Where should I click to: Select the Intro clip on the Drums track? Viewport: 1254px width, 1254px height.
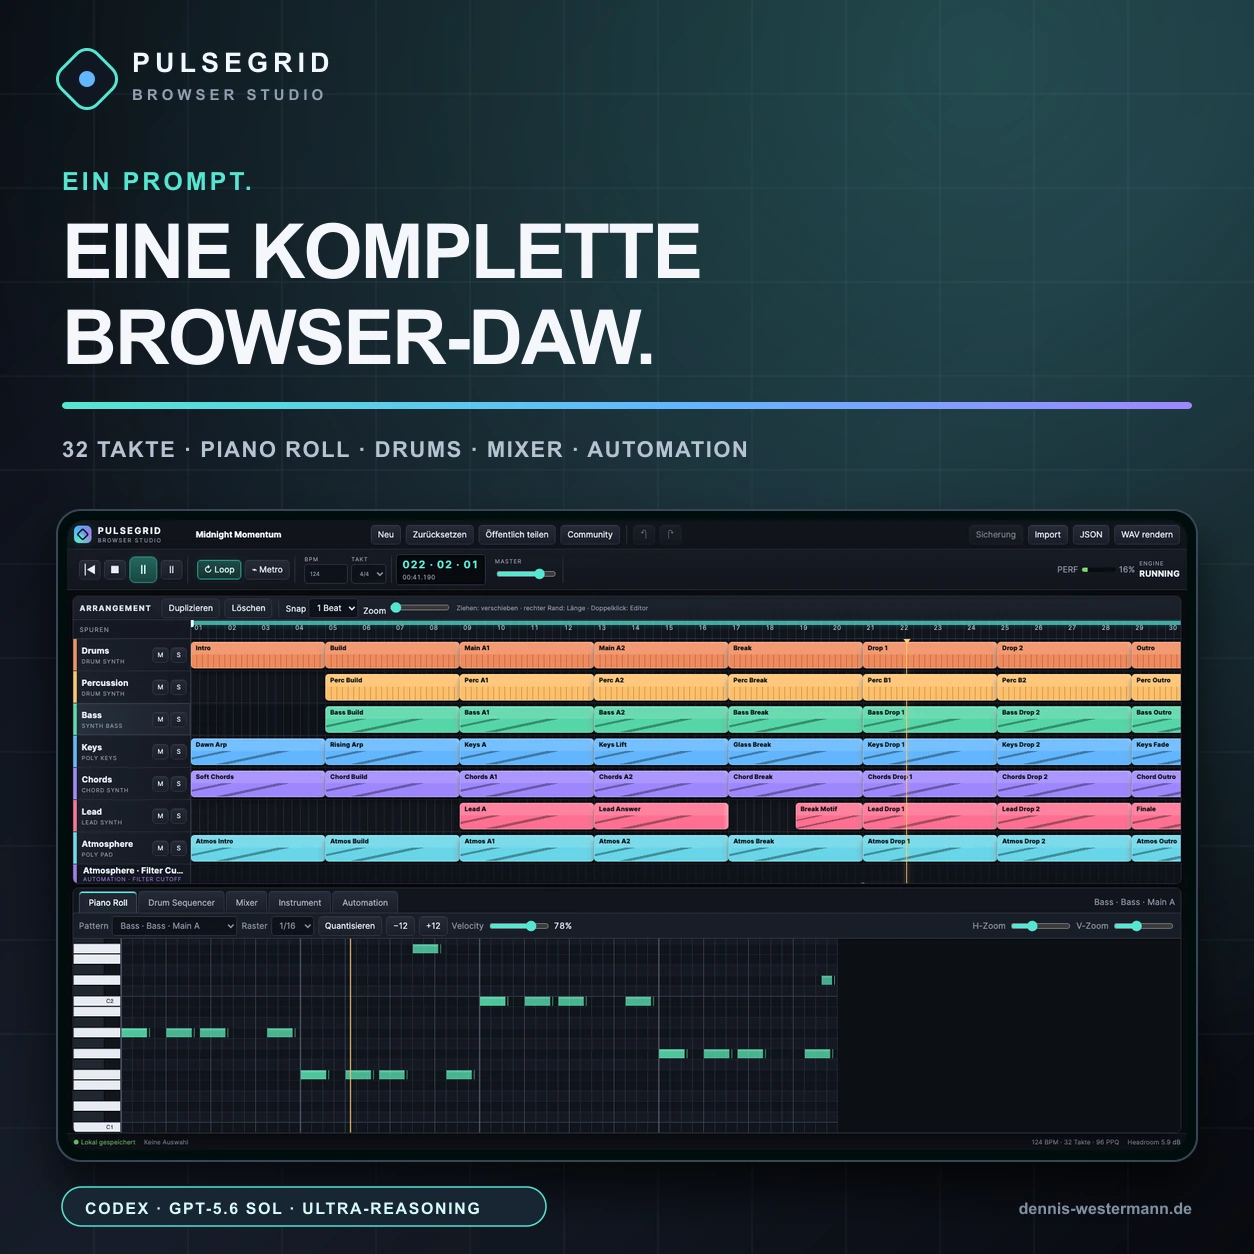click(258, 655)
